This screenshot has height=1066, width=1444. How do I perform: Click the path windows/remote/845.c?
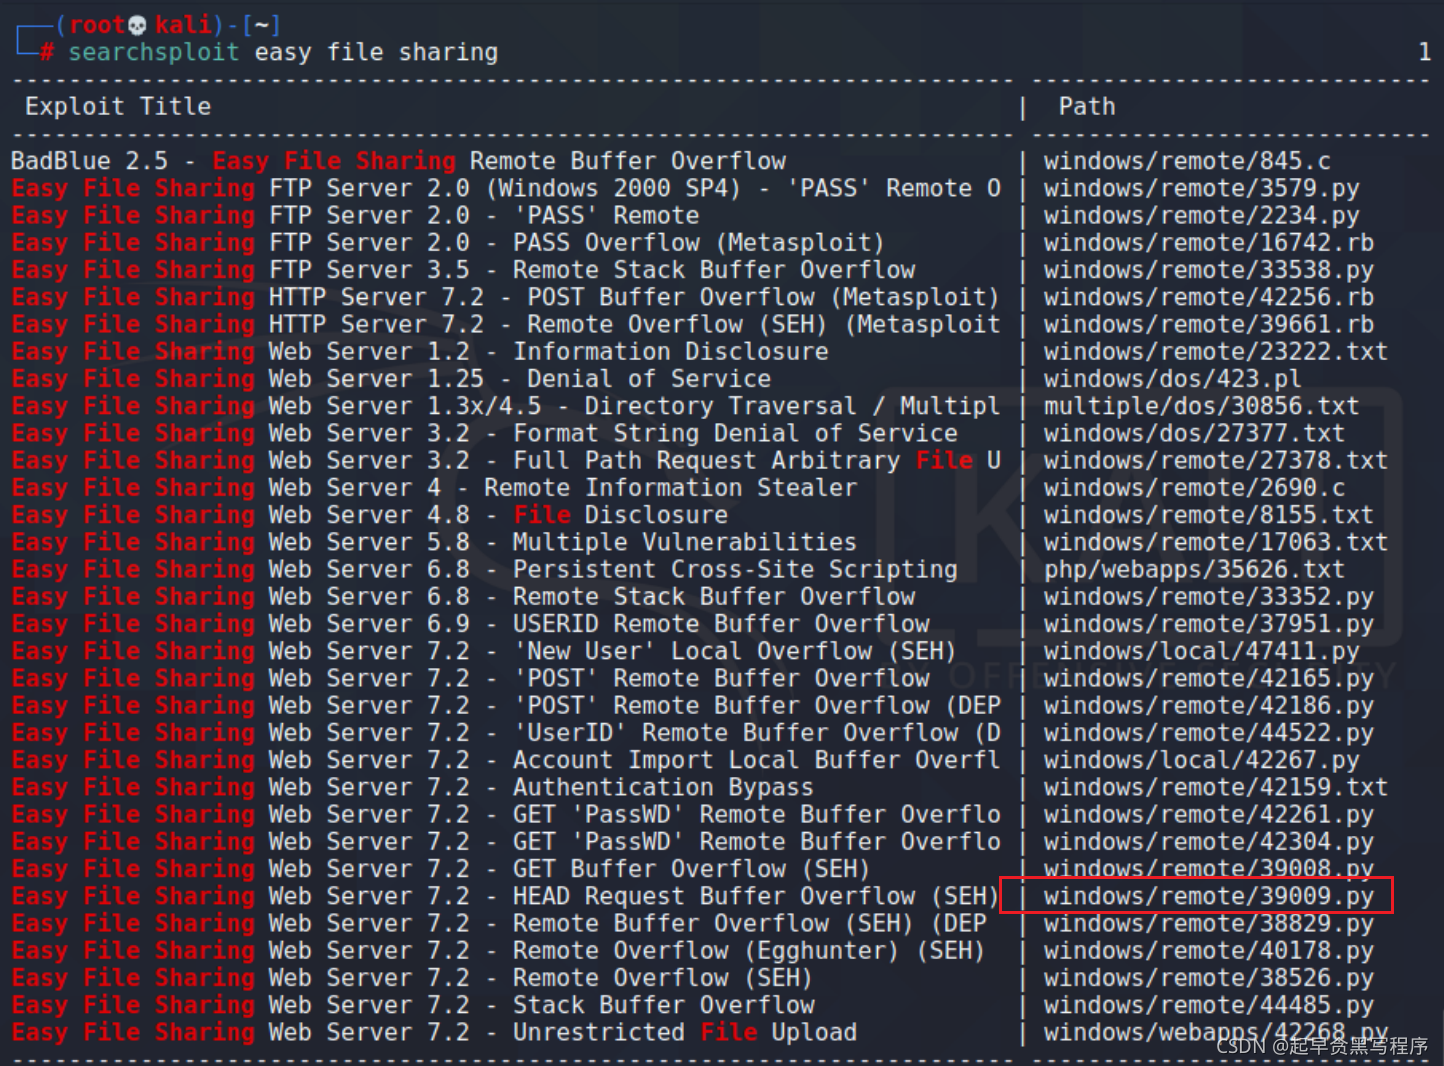pyautogui.click(x=1187, y=161)
